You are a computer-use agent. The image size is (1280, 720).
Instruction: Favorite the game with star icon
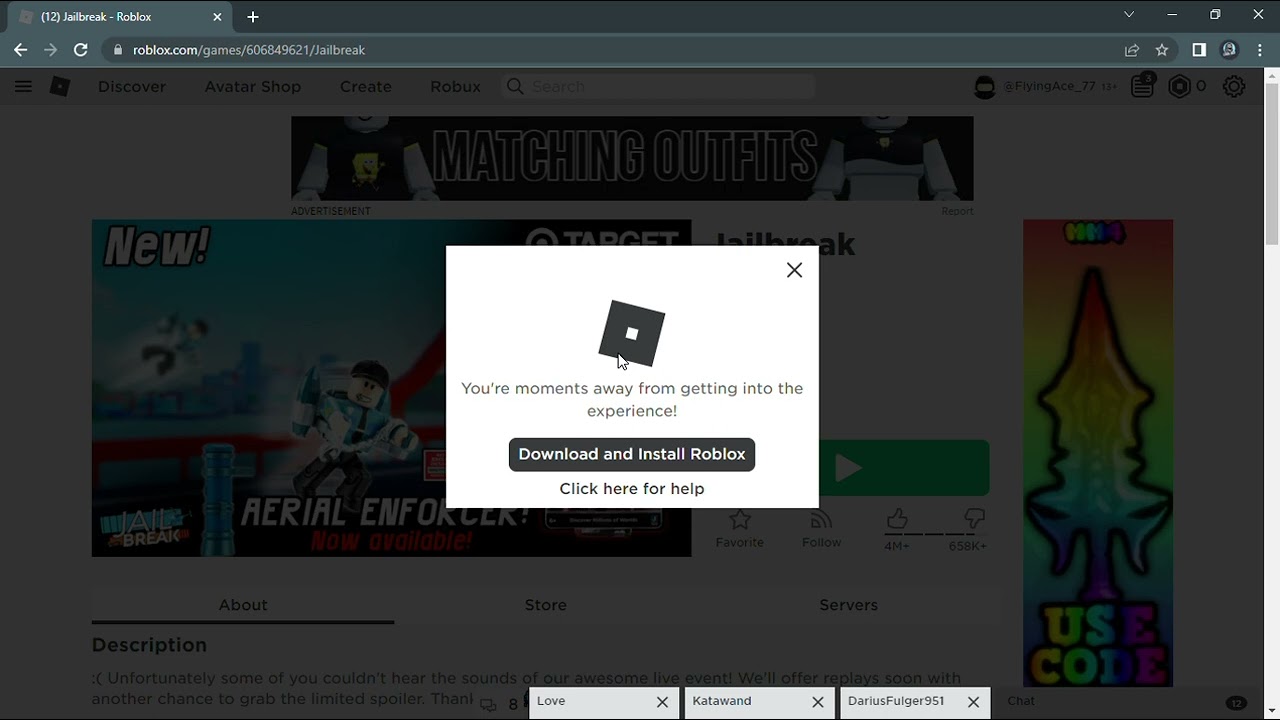pos(740,520)
